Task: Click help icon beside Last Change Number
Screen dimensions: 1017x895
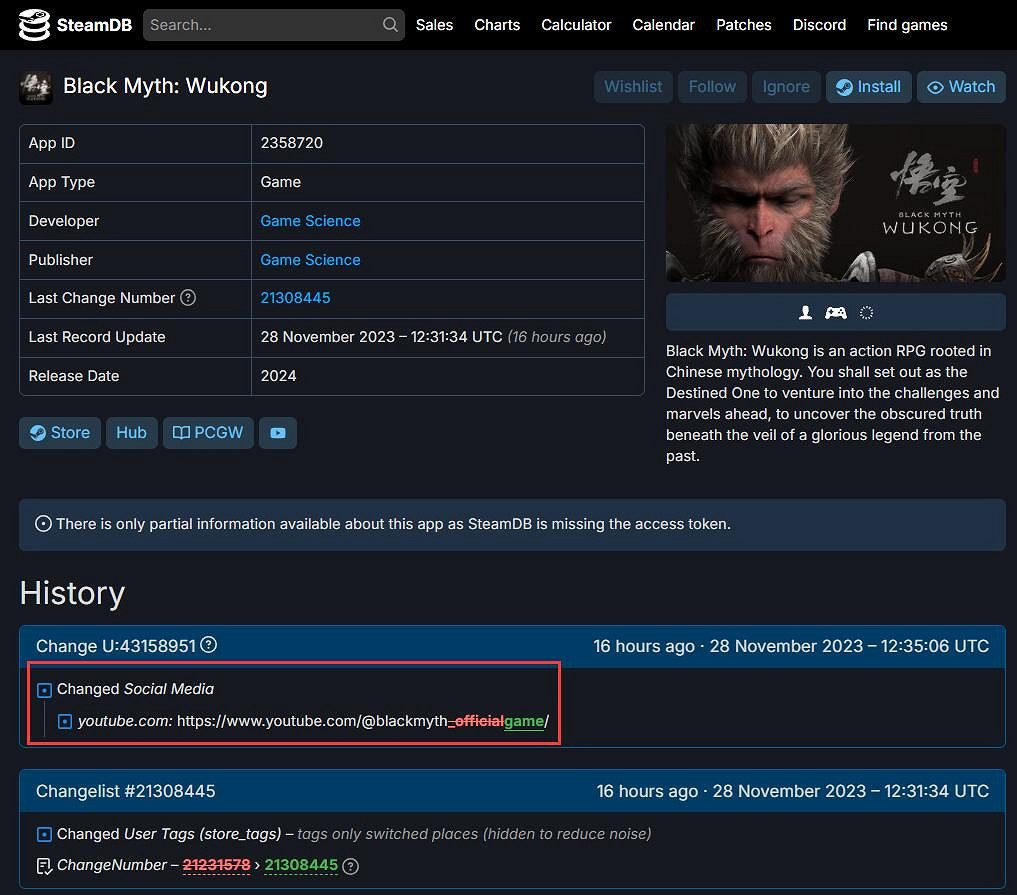Action: pyautogui.click(x=188, y=298)
